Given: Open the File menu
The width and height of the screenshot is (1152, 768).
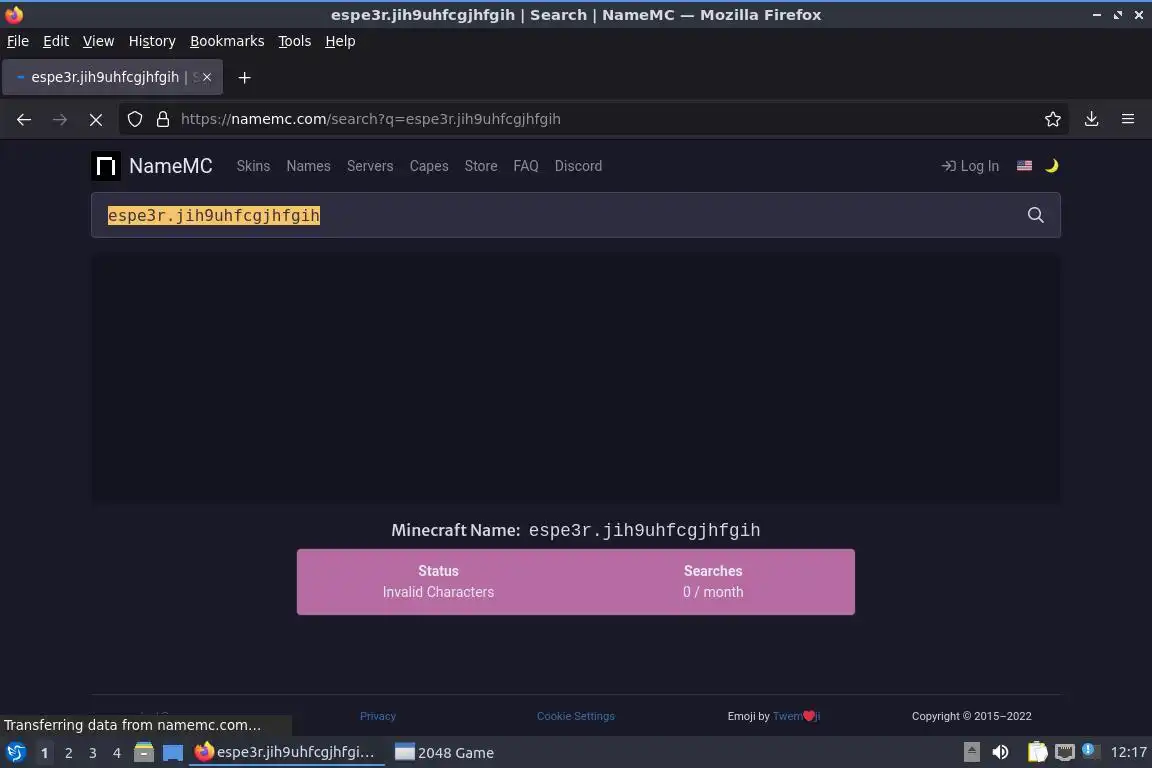Looking at the screenshot, I should pos(18,41).
